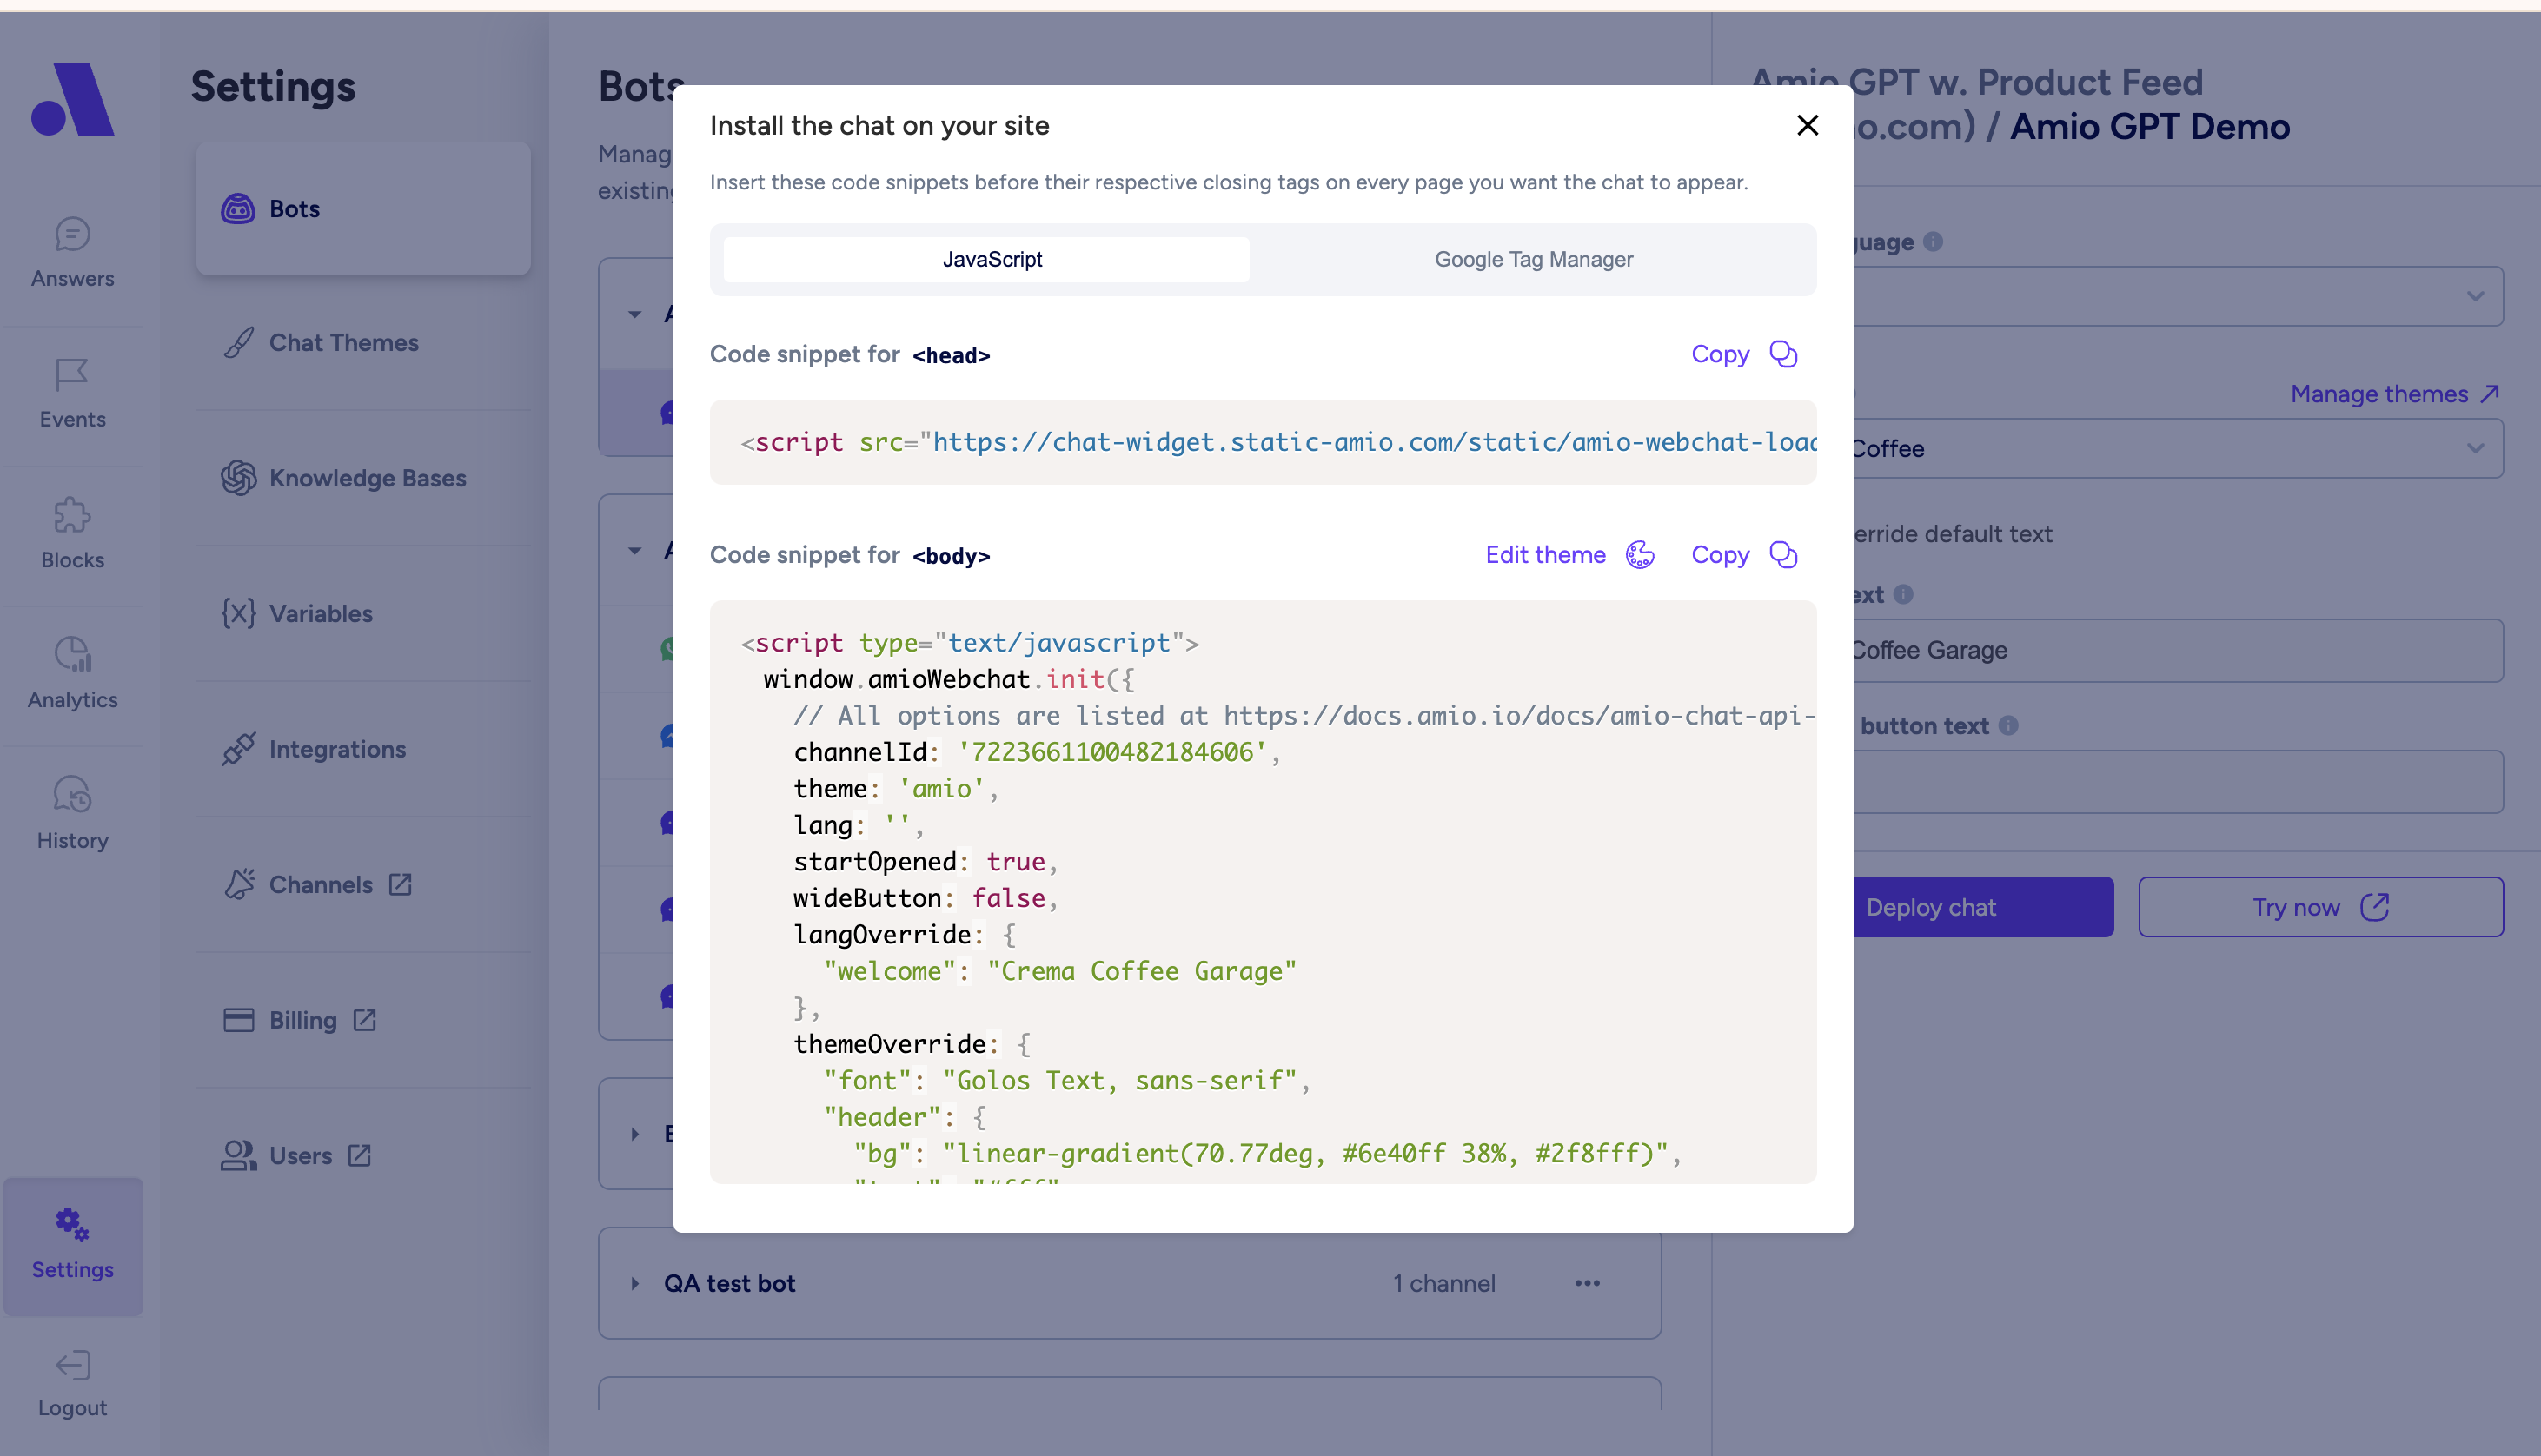Go to Blocks in sidebar
Image resolution: width=2541 pixels, height=1456 pixels.
tap(72, 534)
